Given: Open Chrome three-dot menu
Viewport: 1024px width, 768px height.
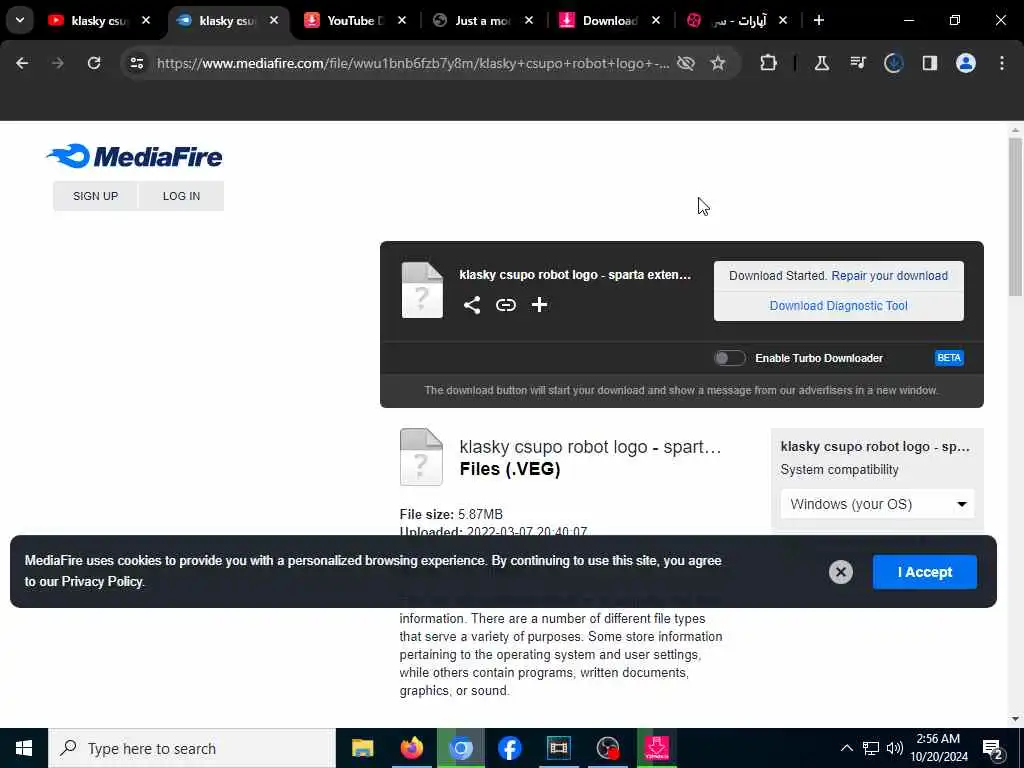Looking at the screenshot, I should (x=1001, y=63).
